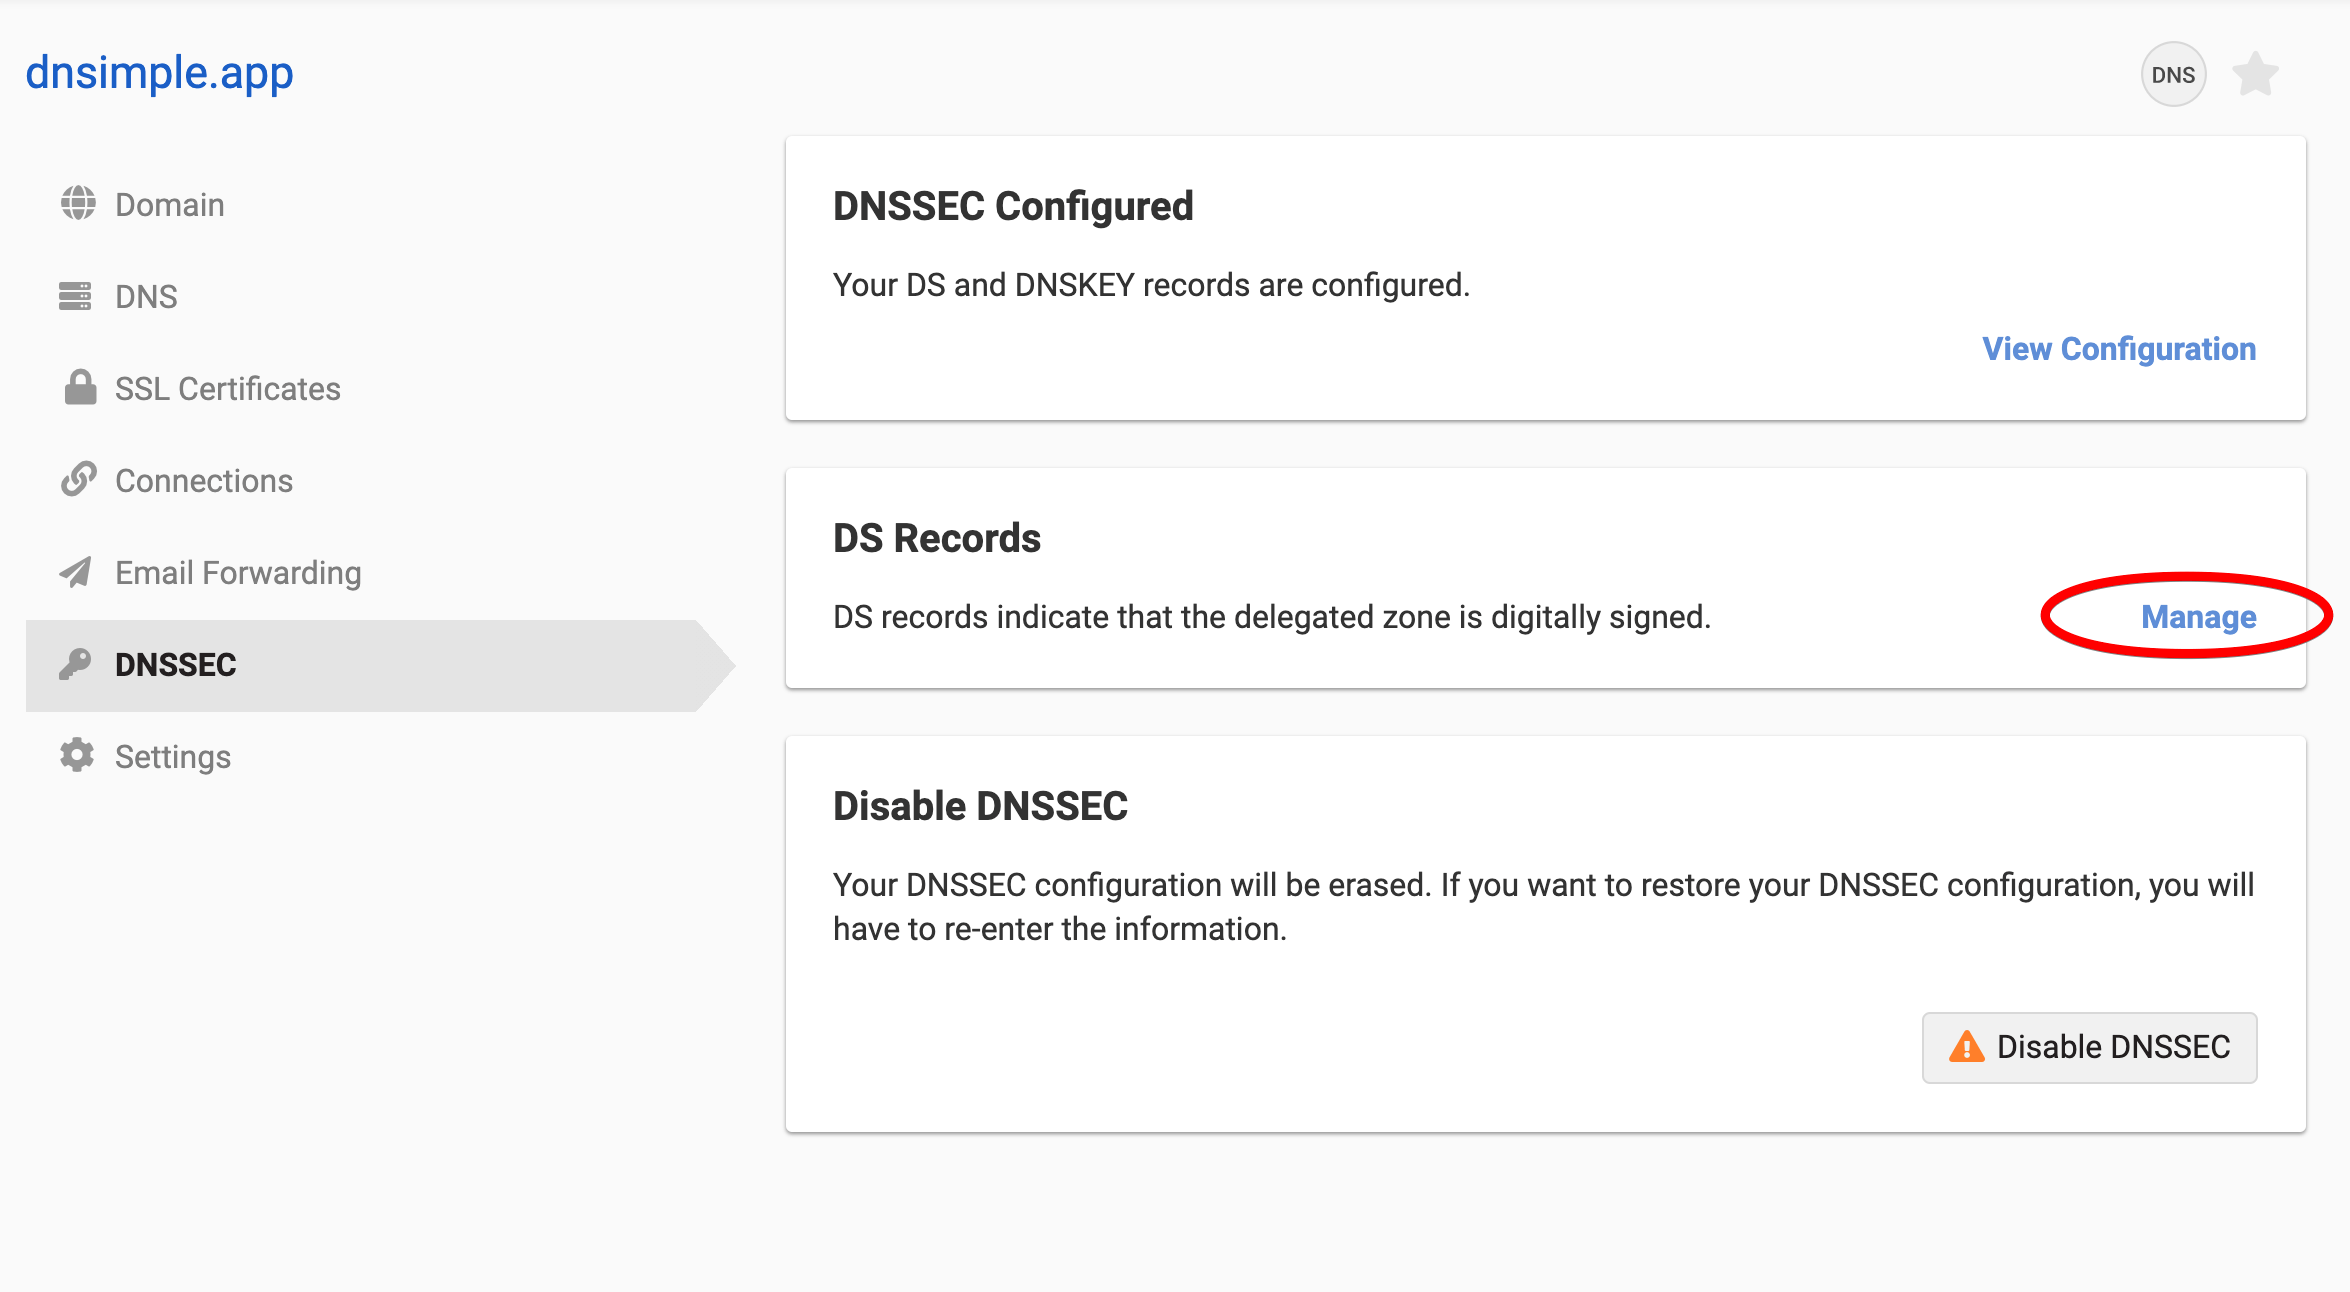Image resolution: width=2350 pixels, height=1292 pixels.
Task: Navigate to Email Forwarding
Action: point(238,573)
